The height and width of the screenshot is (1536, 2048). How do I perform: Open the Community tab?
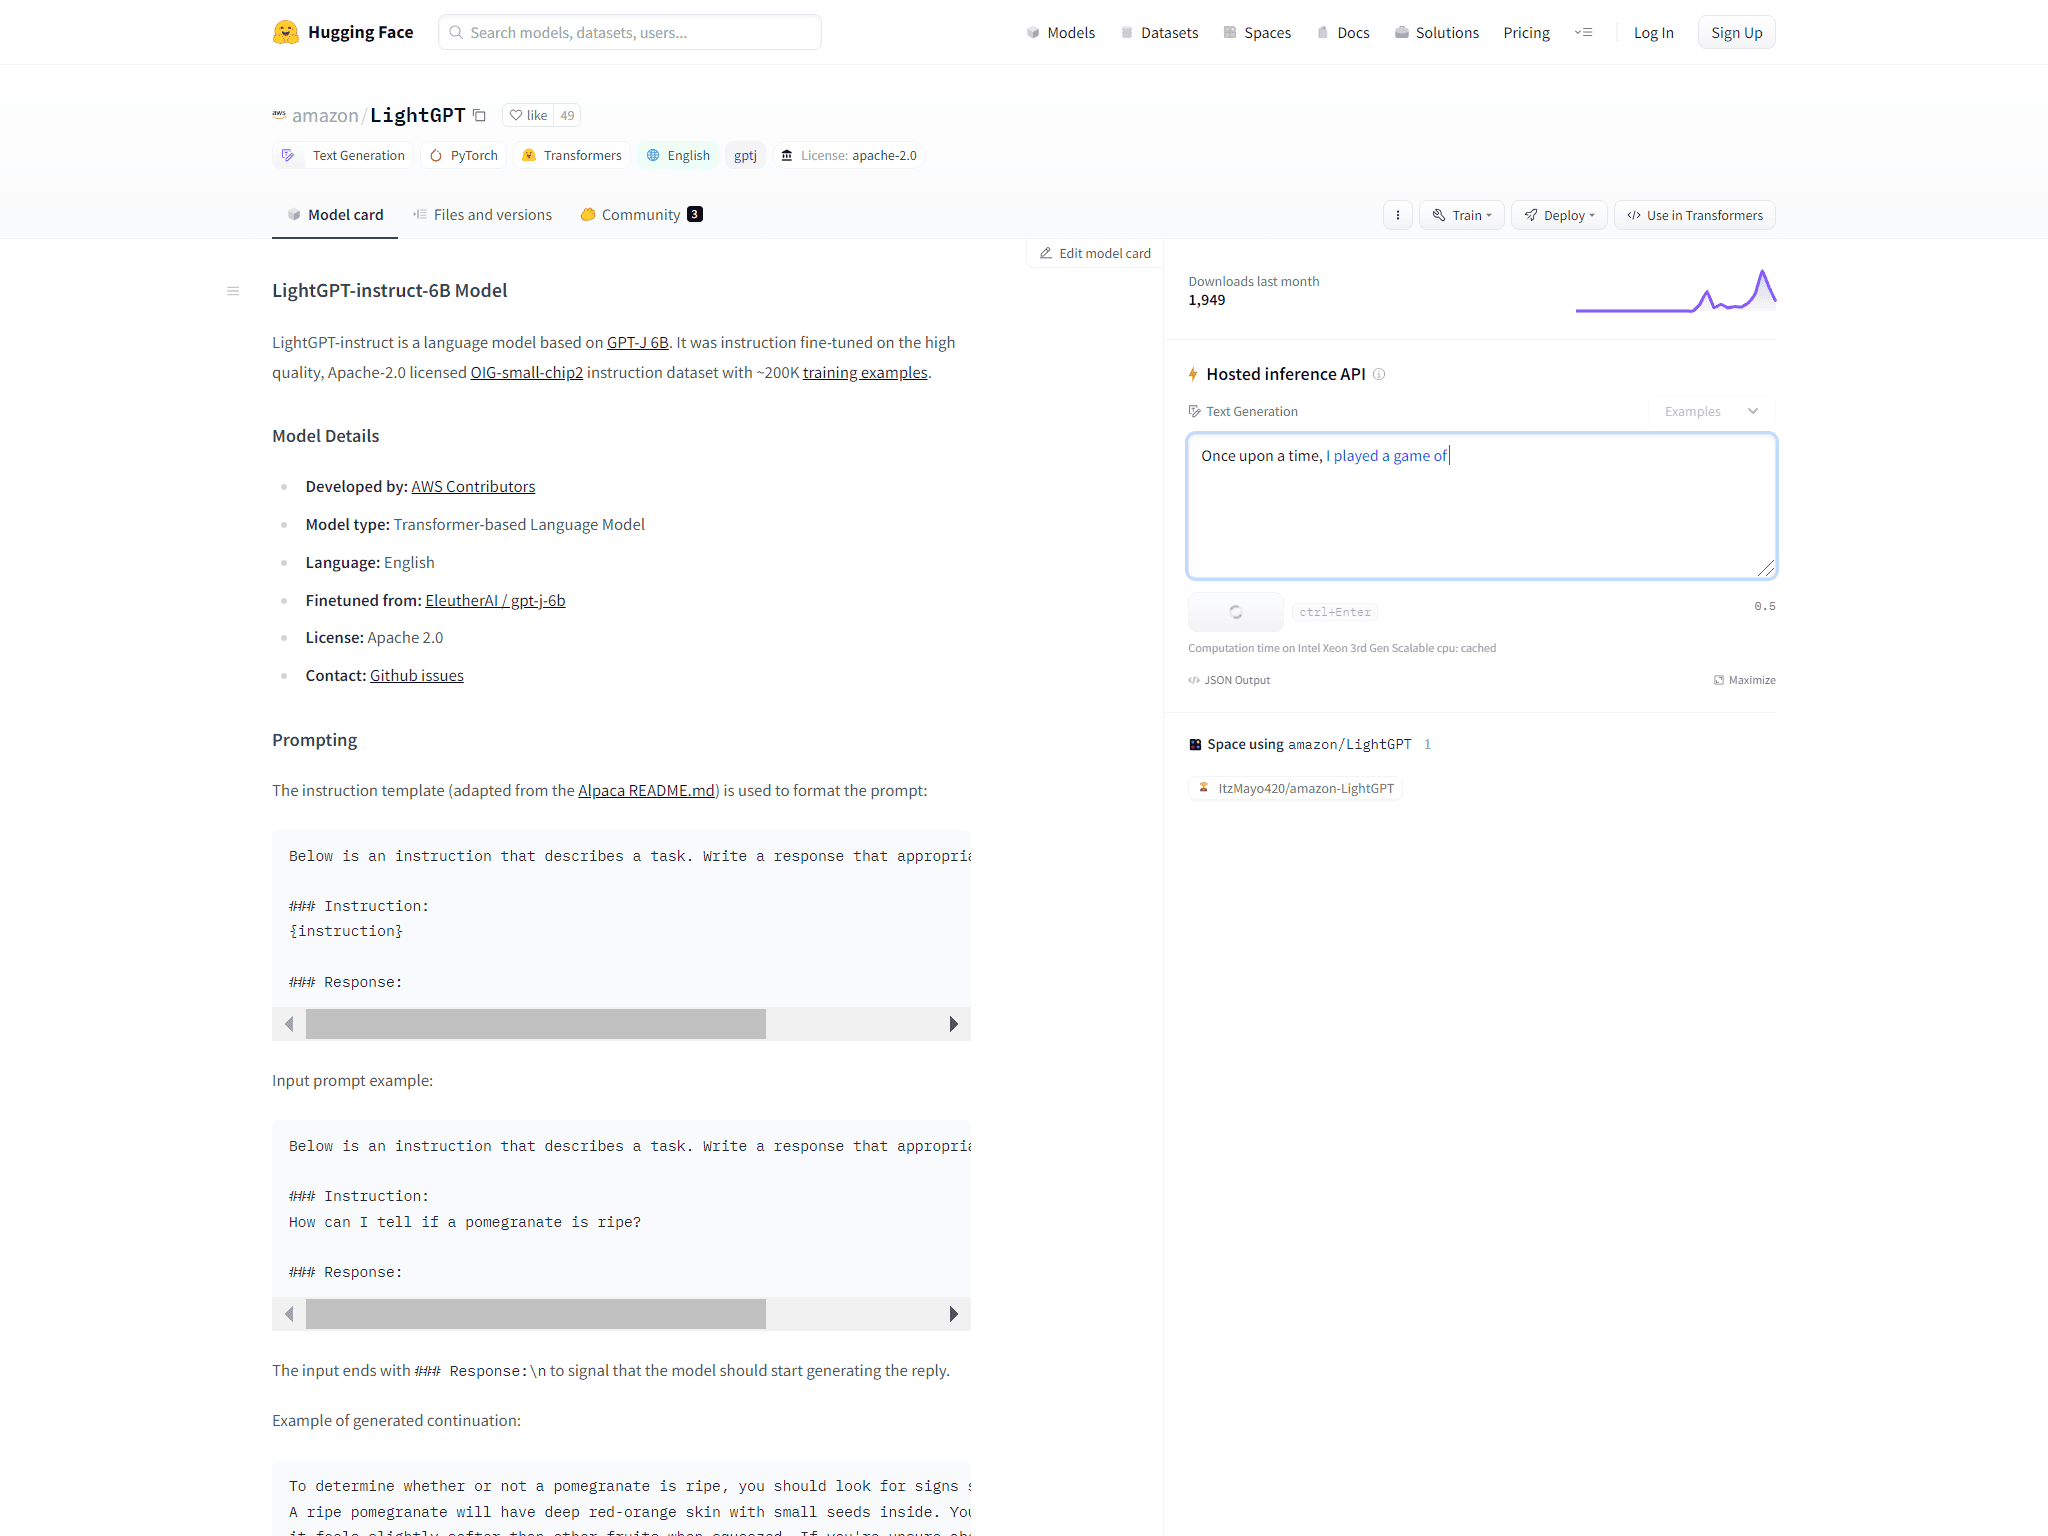641,214
